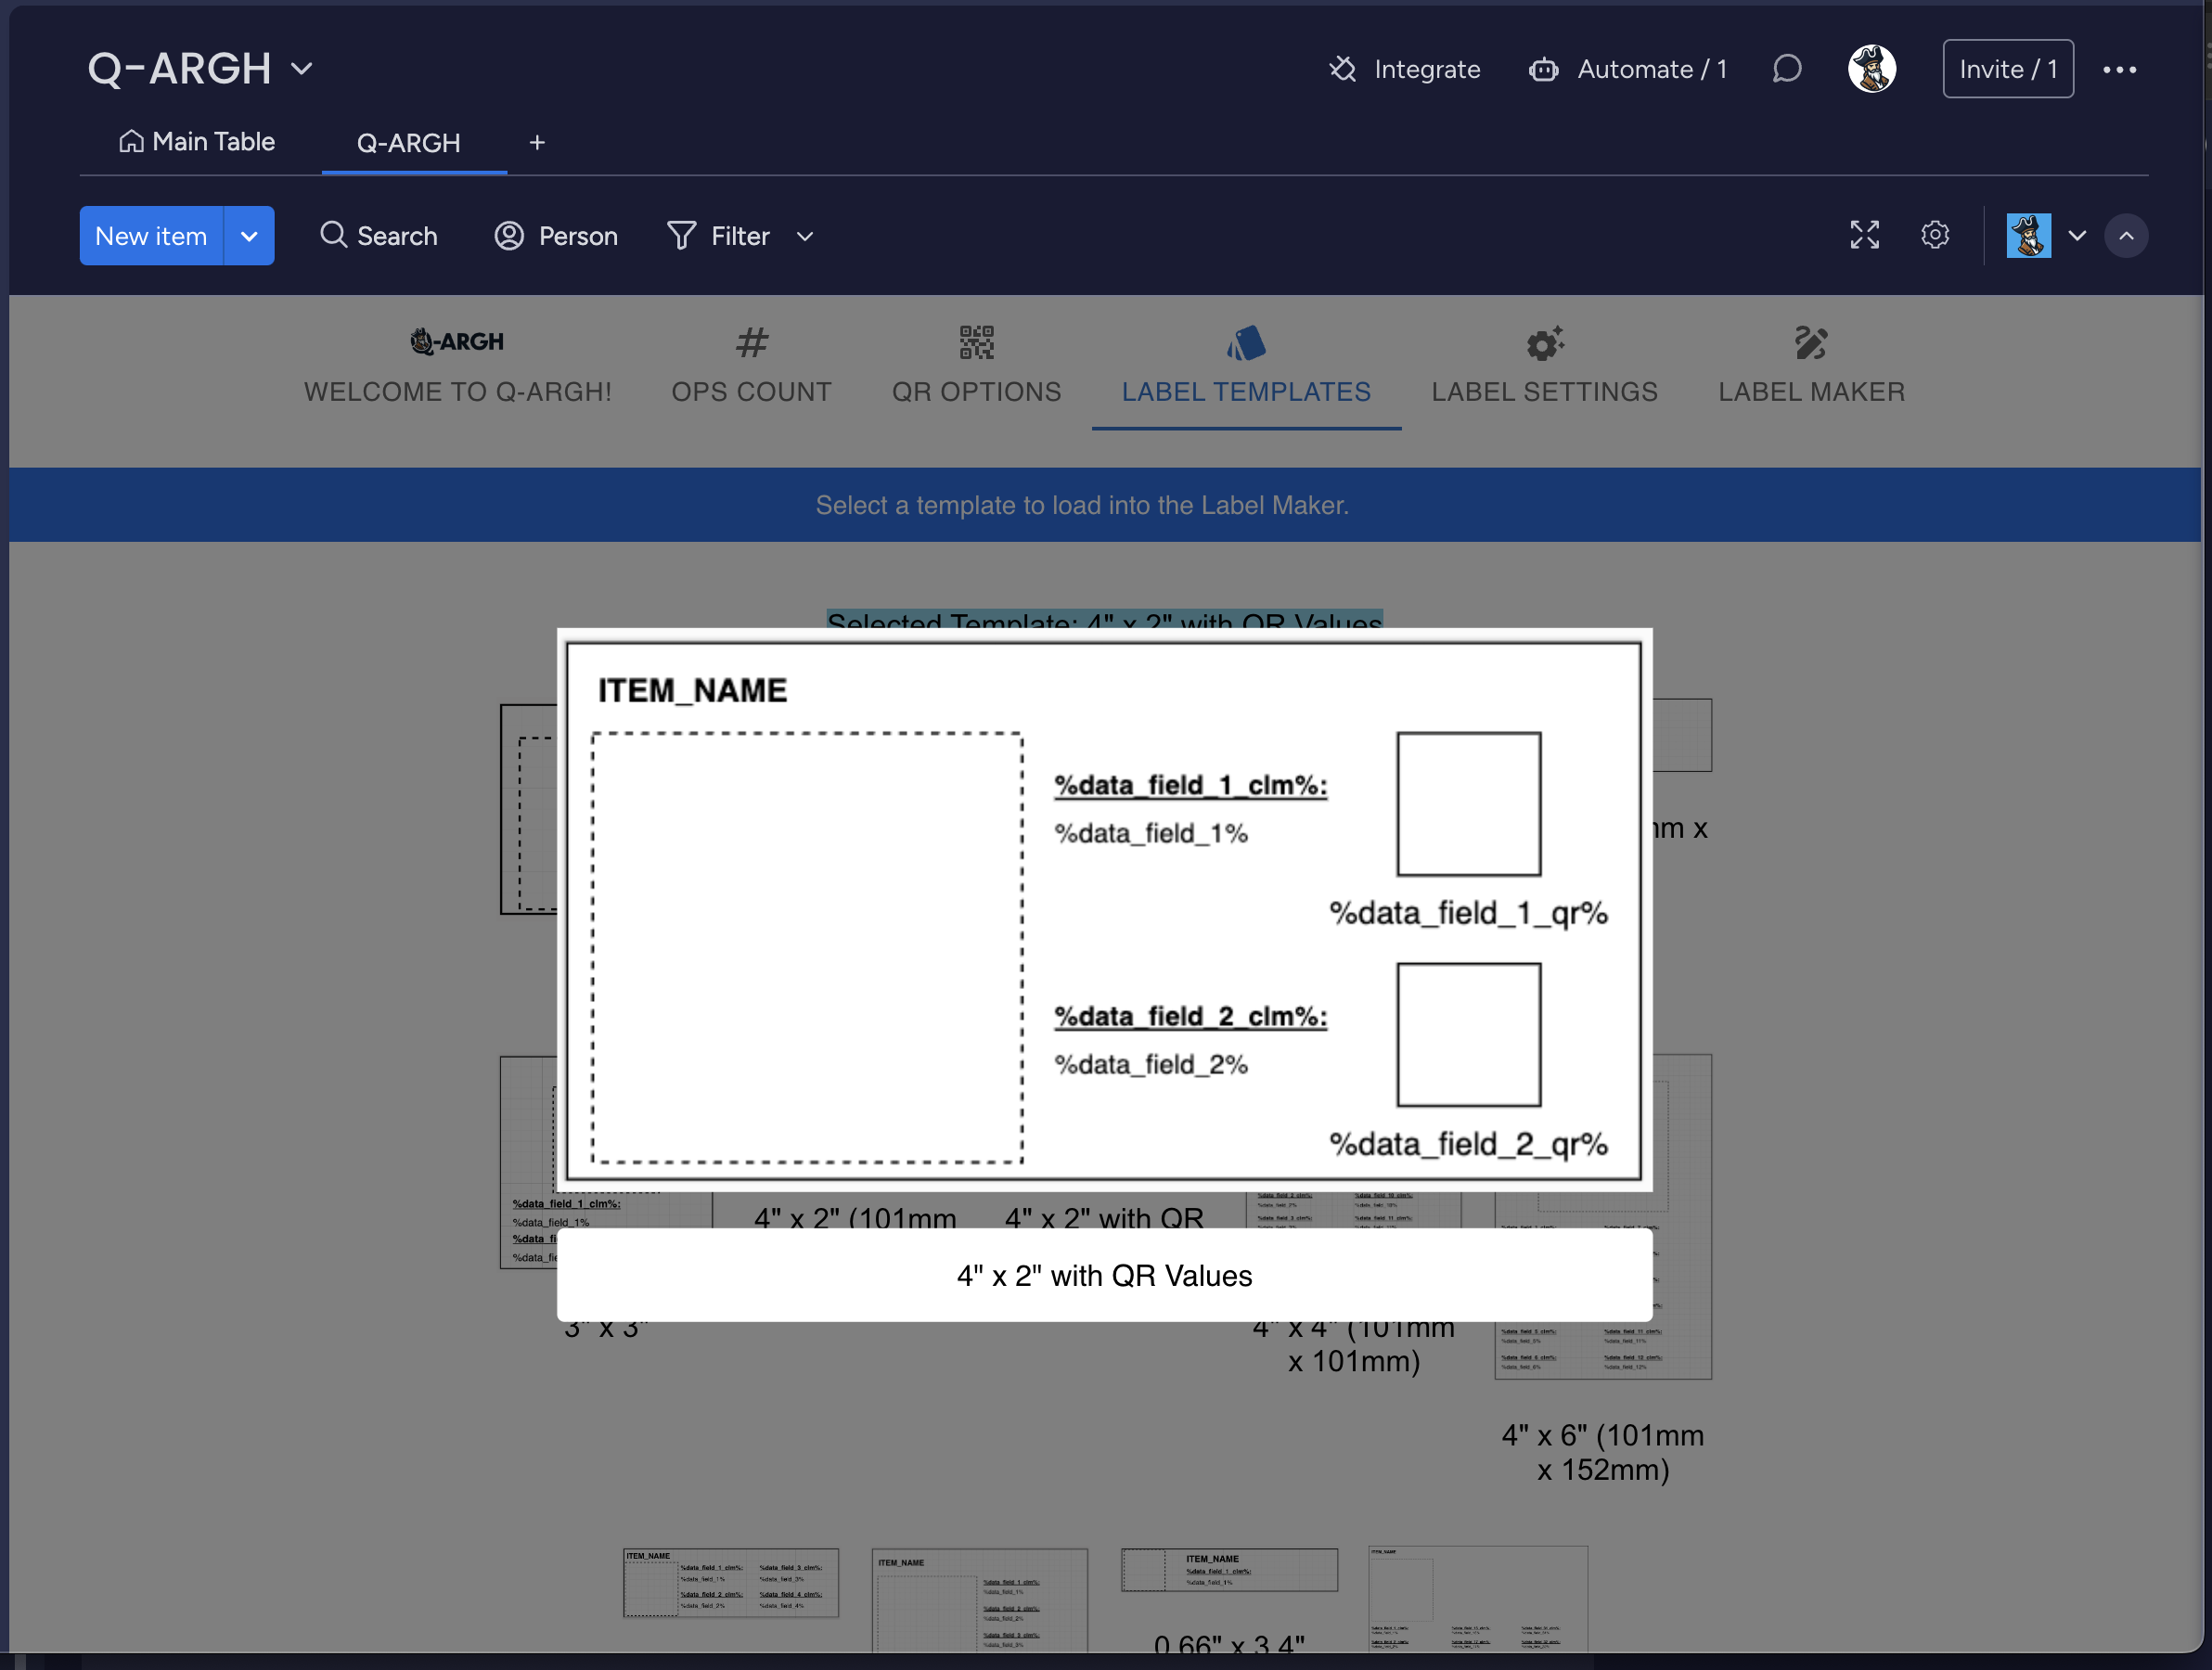Open the app avatar dropdown chevron

tap(2077, 236)
